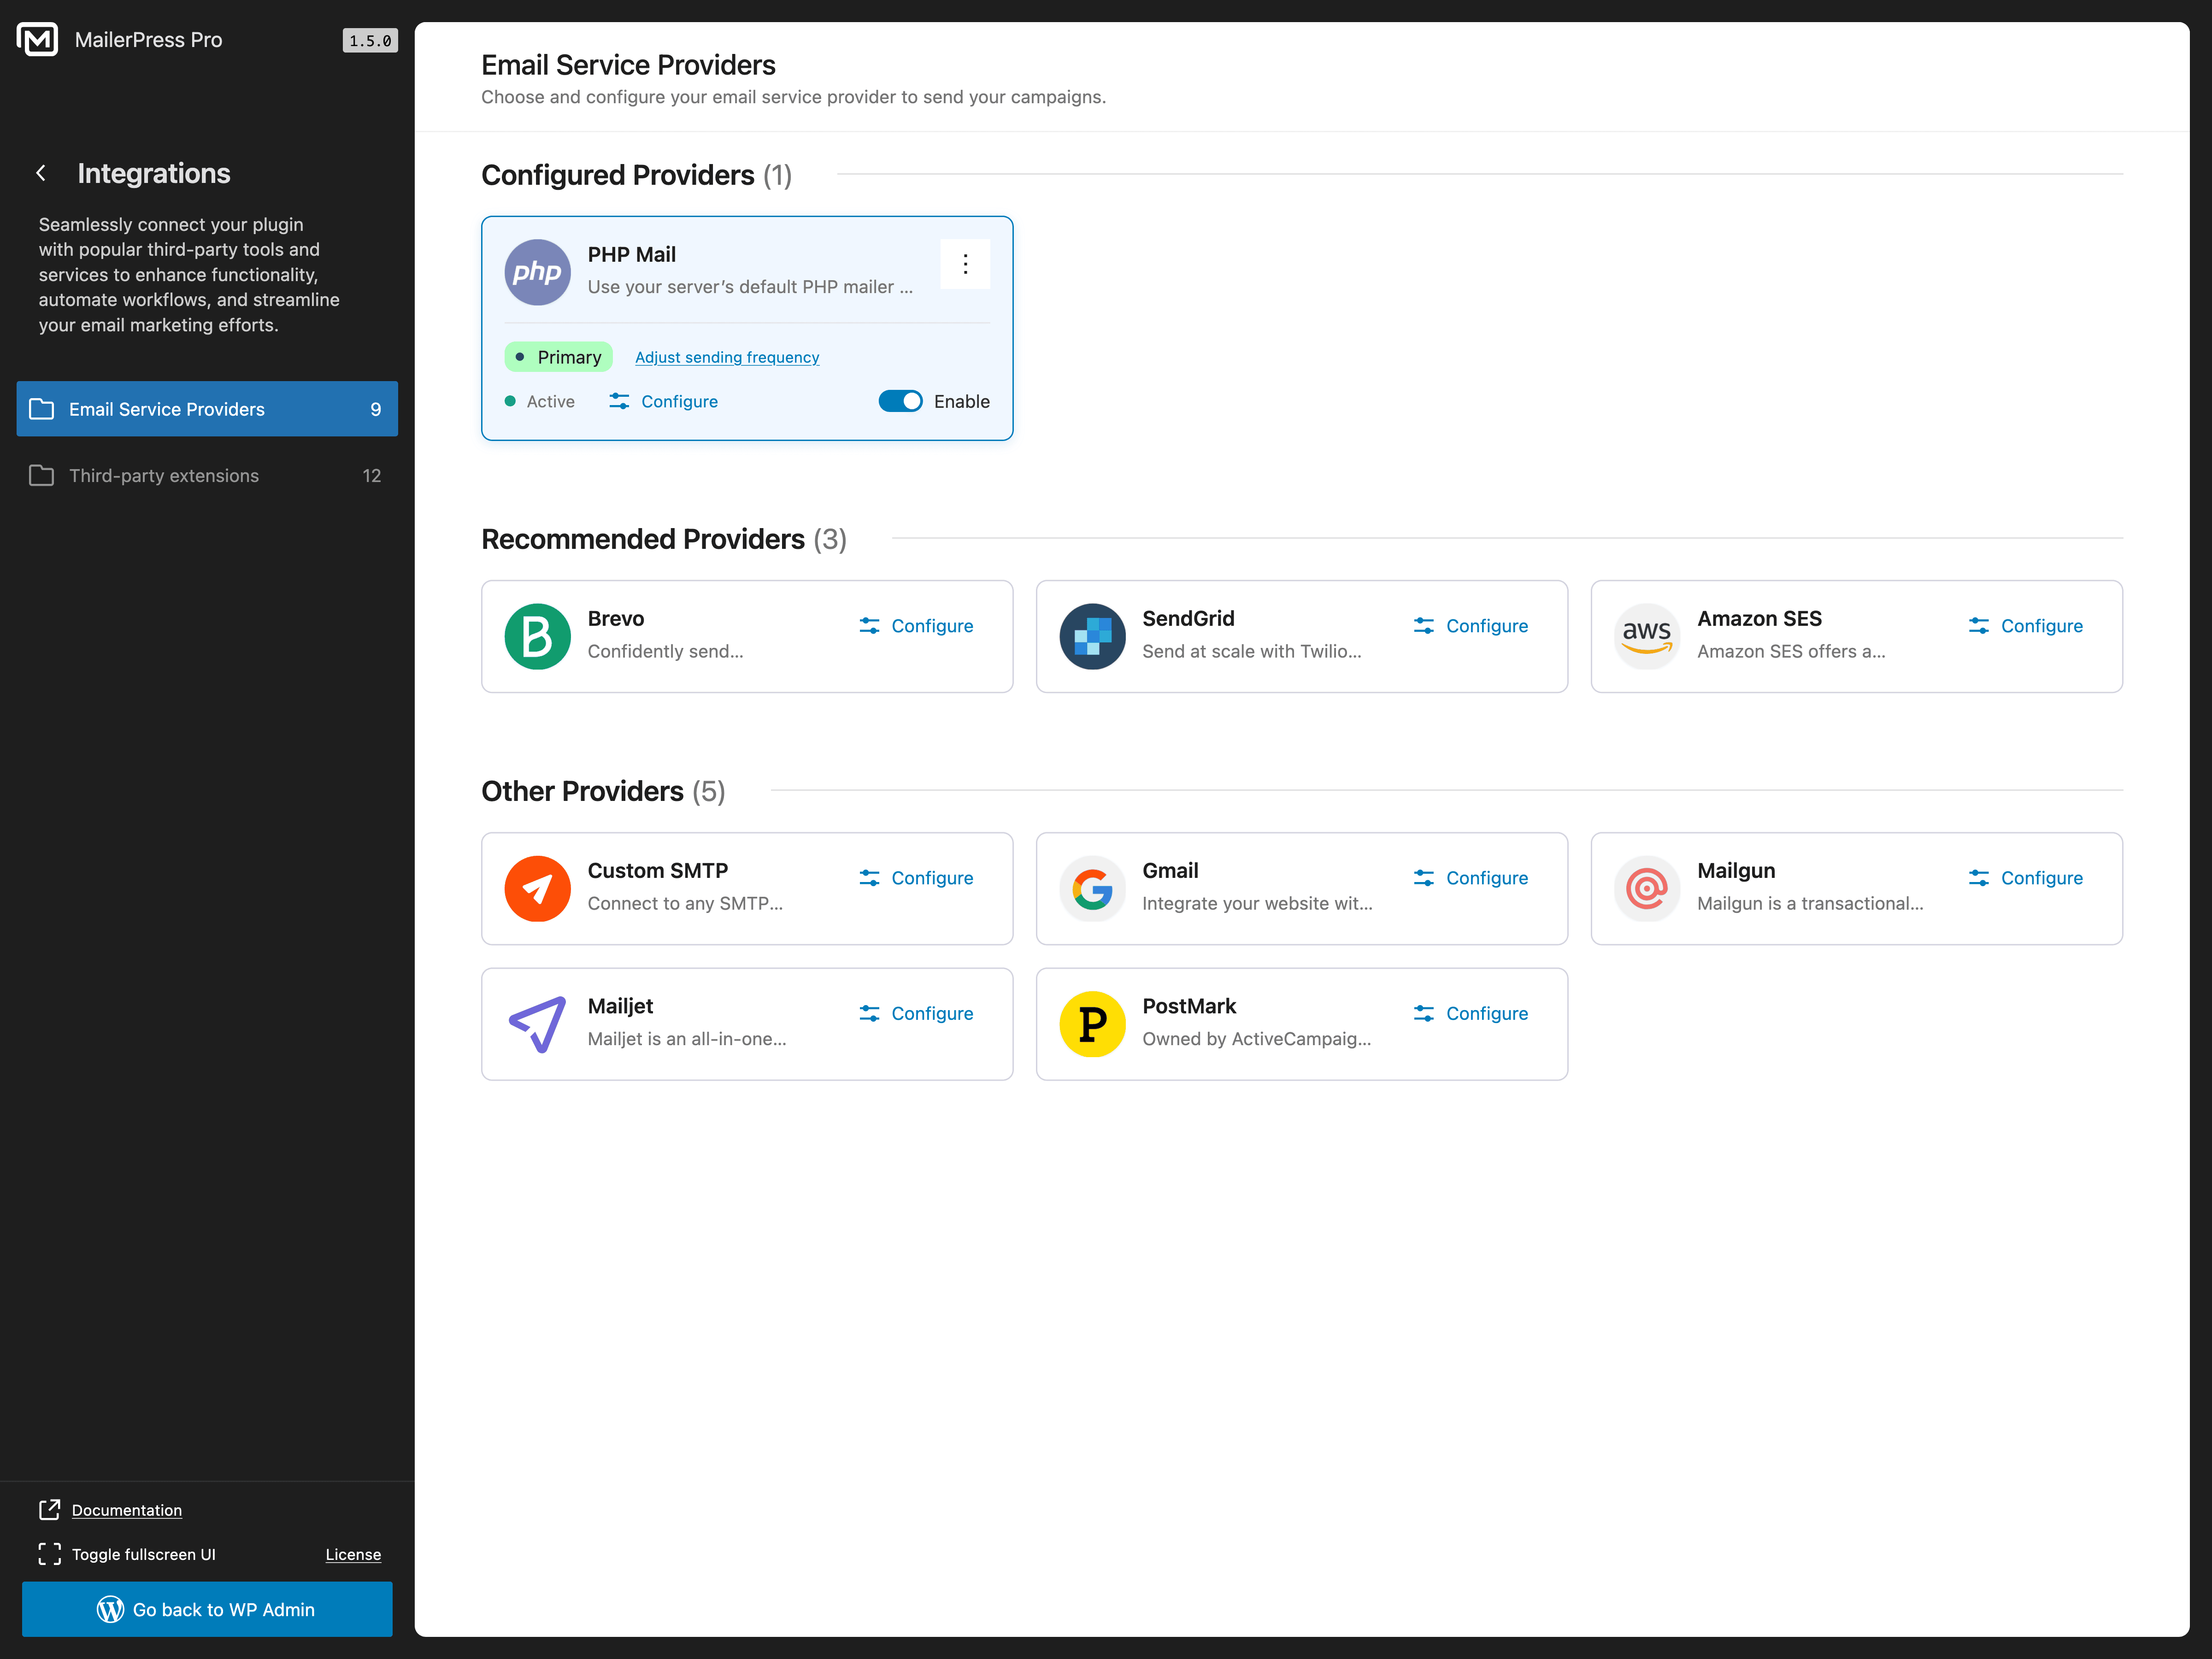Click Go back to WP Admin
2212x1659 pixels.
207,1609
